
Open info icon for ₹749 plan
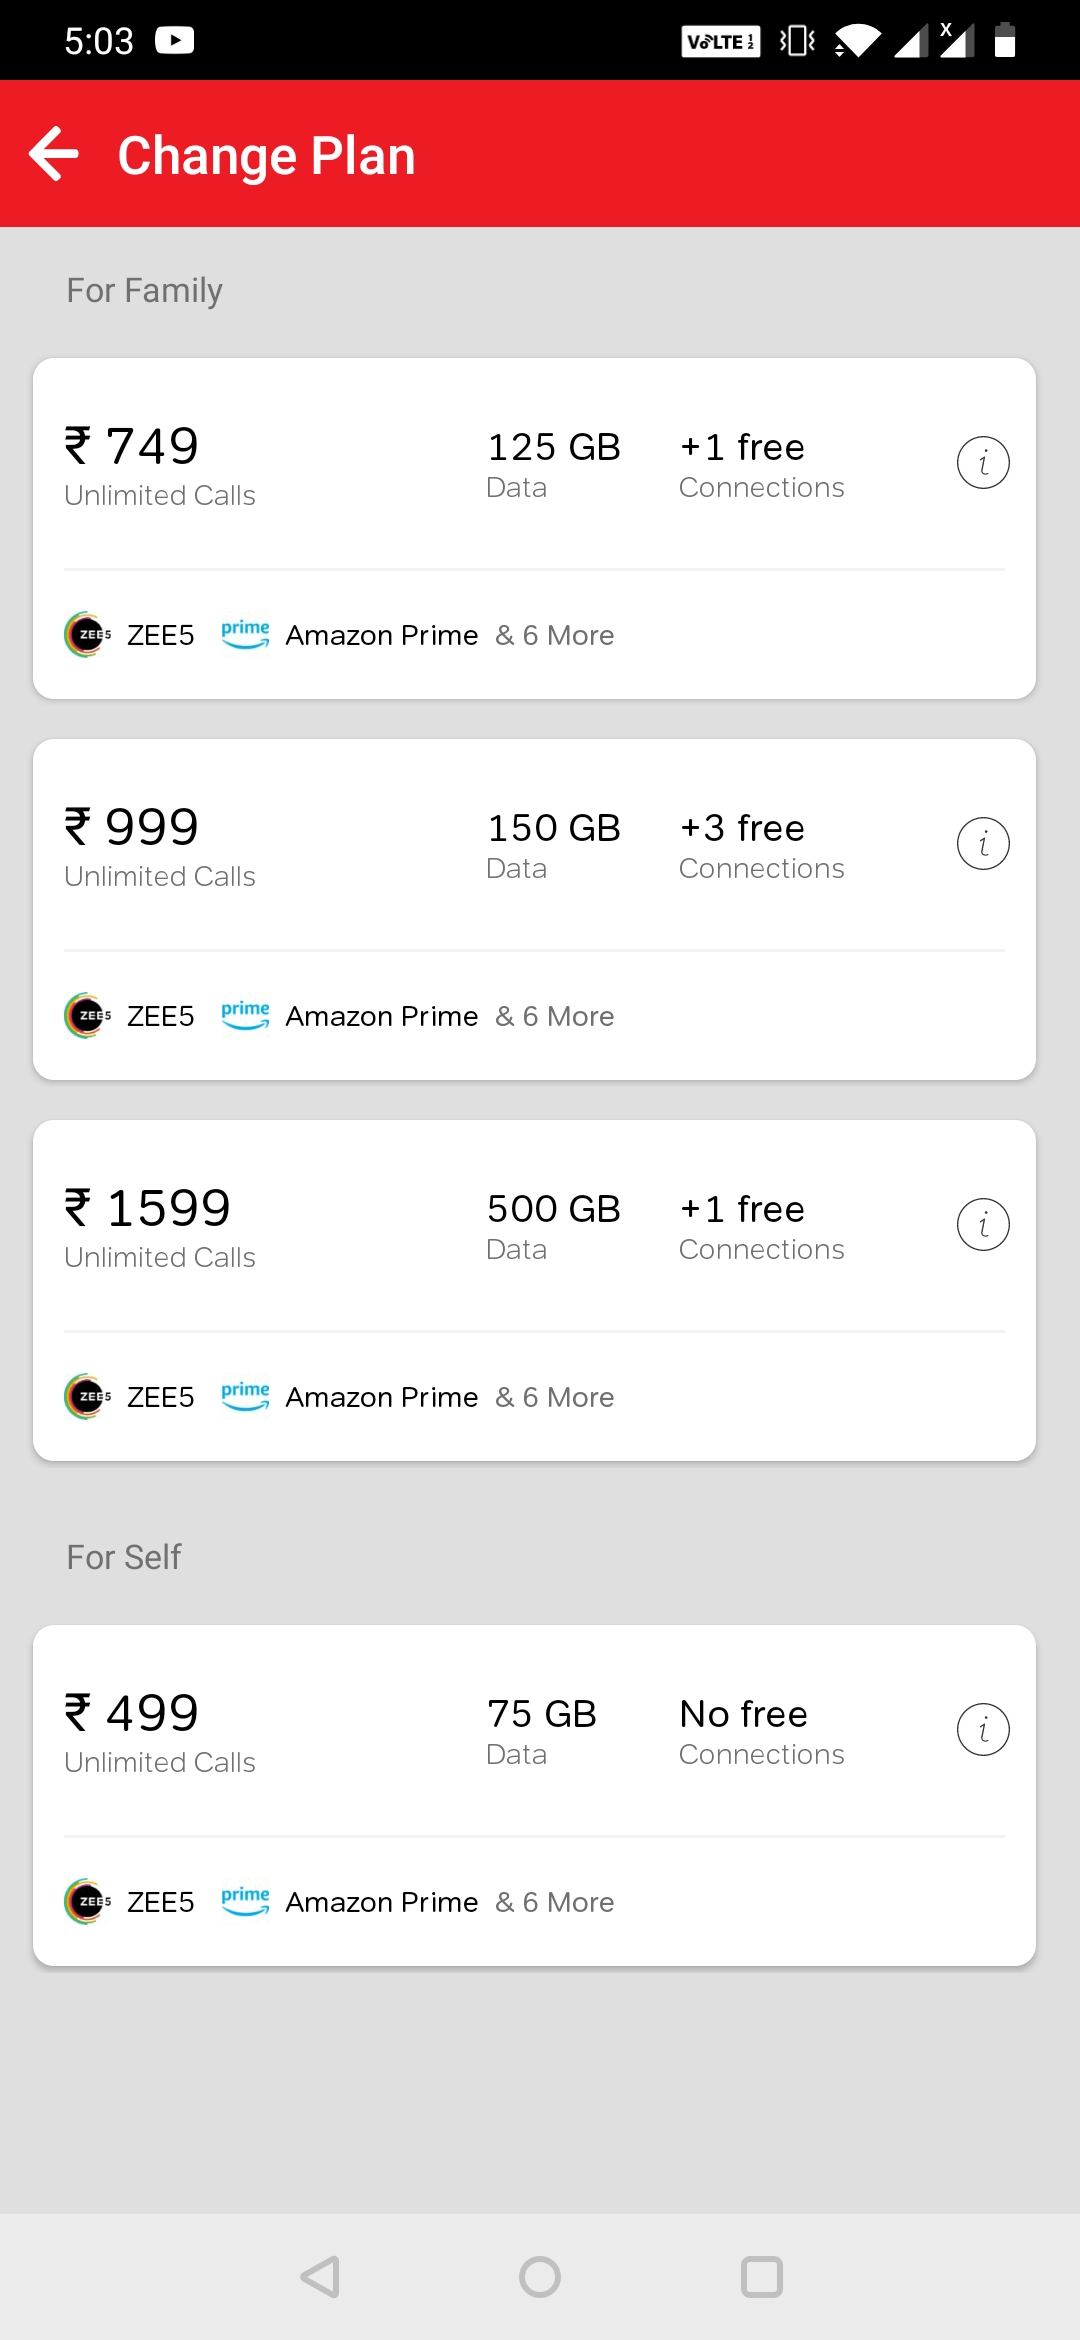pyautogui.click(x=983, y=463)
